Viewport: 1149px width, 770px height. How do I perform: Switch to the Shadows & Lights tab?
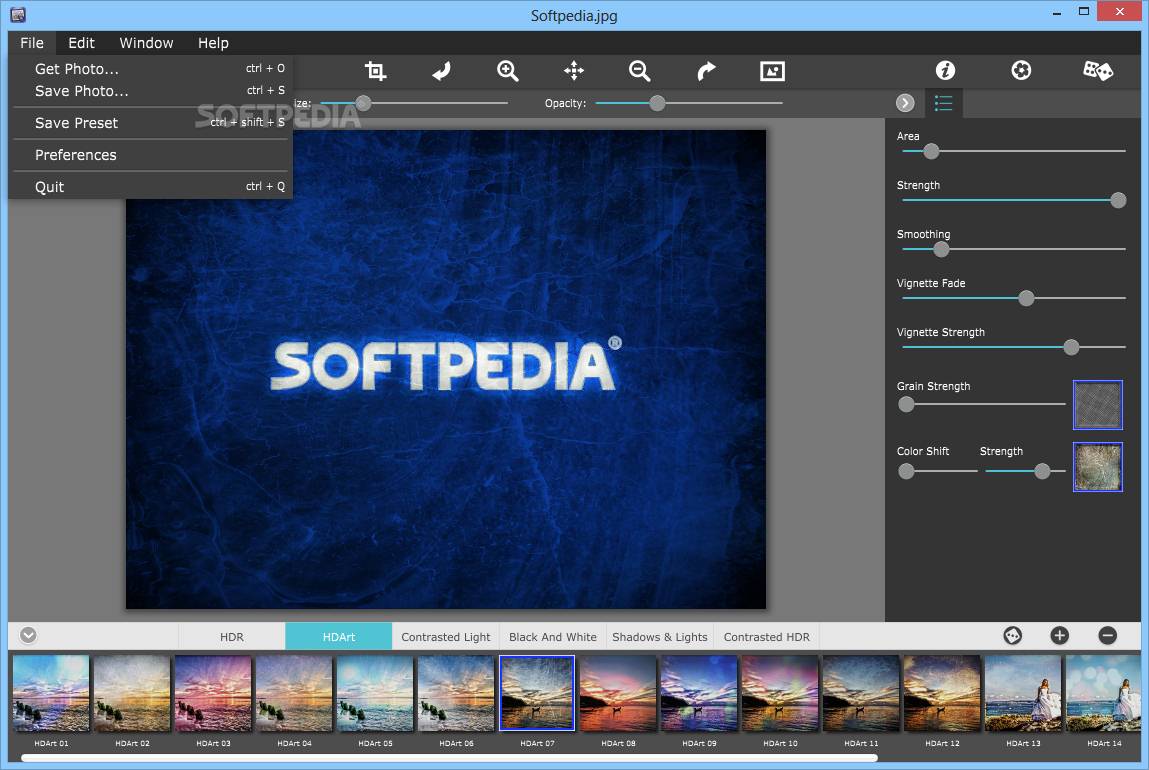pos(660,637)
